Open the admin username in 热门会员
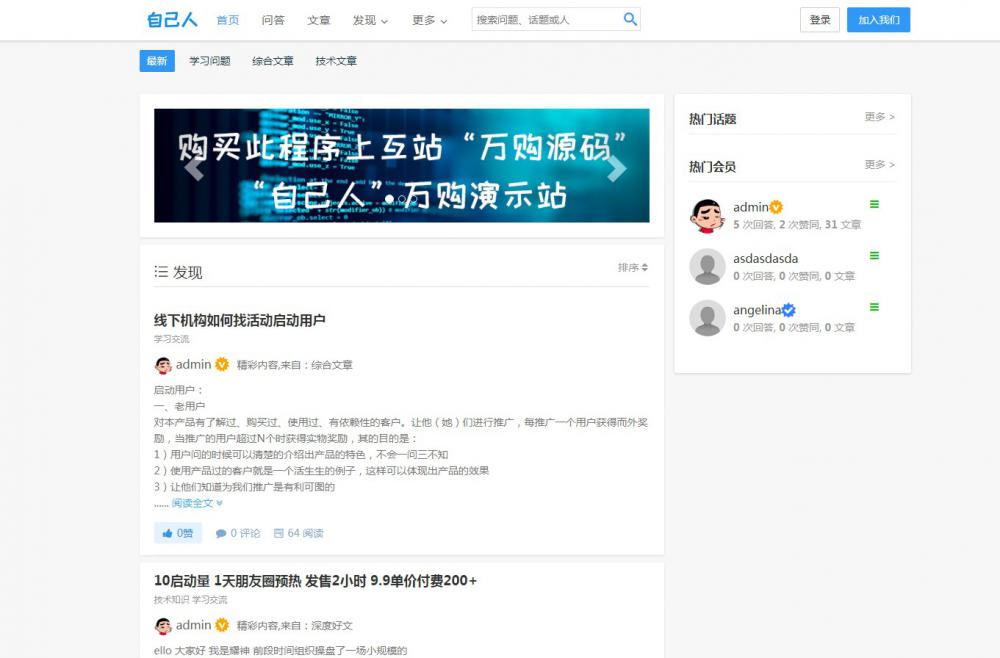 tap(751, 207)
